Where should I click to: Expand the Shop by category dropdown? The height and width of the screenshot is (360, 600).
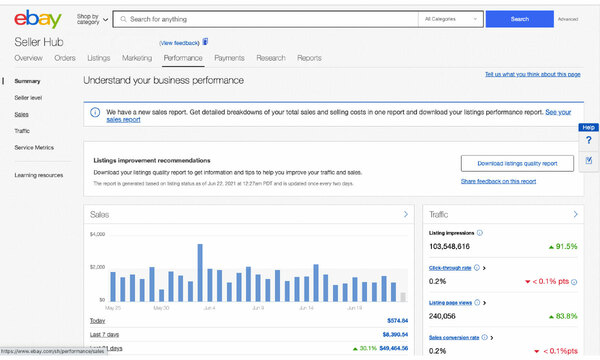pyautogui.click(x=92, y=19)
